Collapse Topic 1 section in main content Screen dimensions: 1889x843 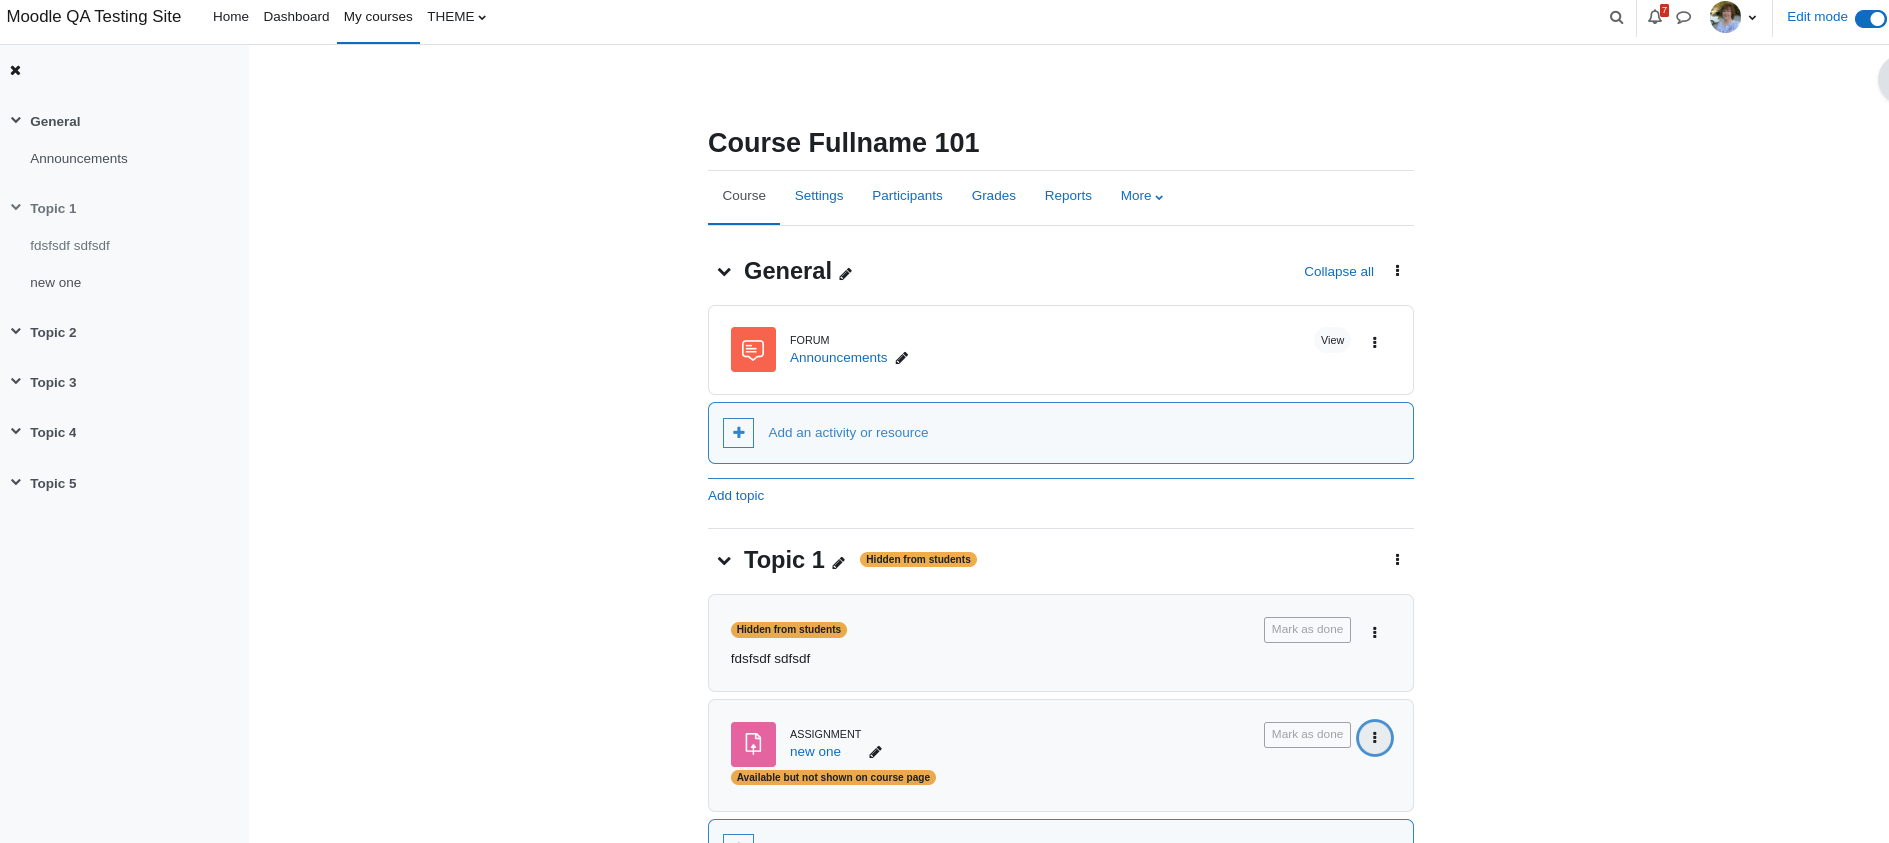point(724,561)
